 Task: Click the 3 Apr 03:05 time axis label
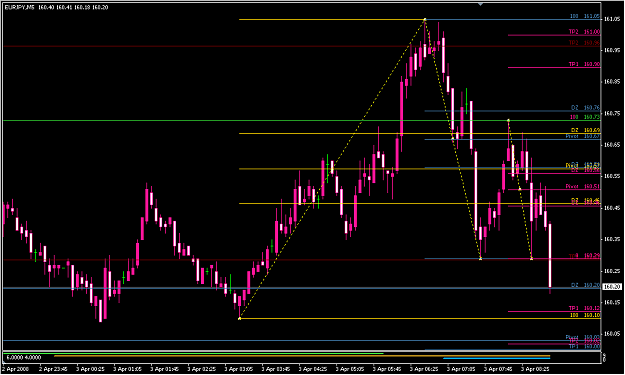[x=238, y=369]
